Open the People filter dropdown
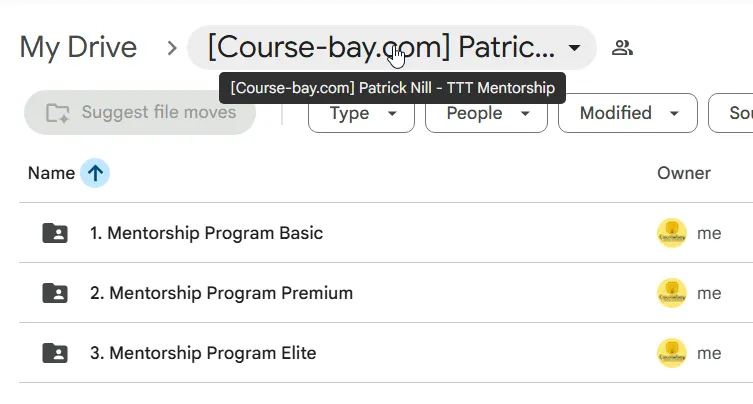Viewport: 753px width, 404px height. tap(486, 113)
